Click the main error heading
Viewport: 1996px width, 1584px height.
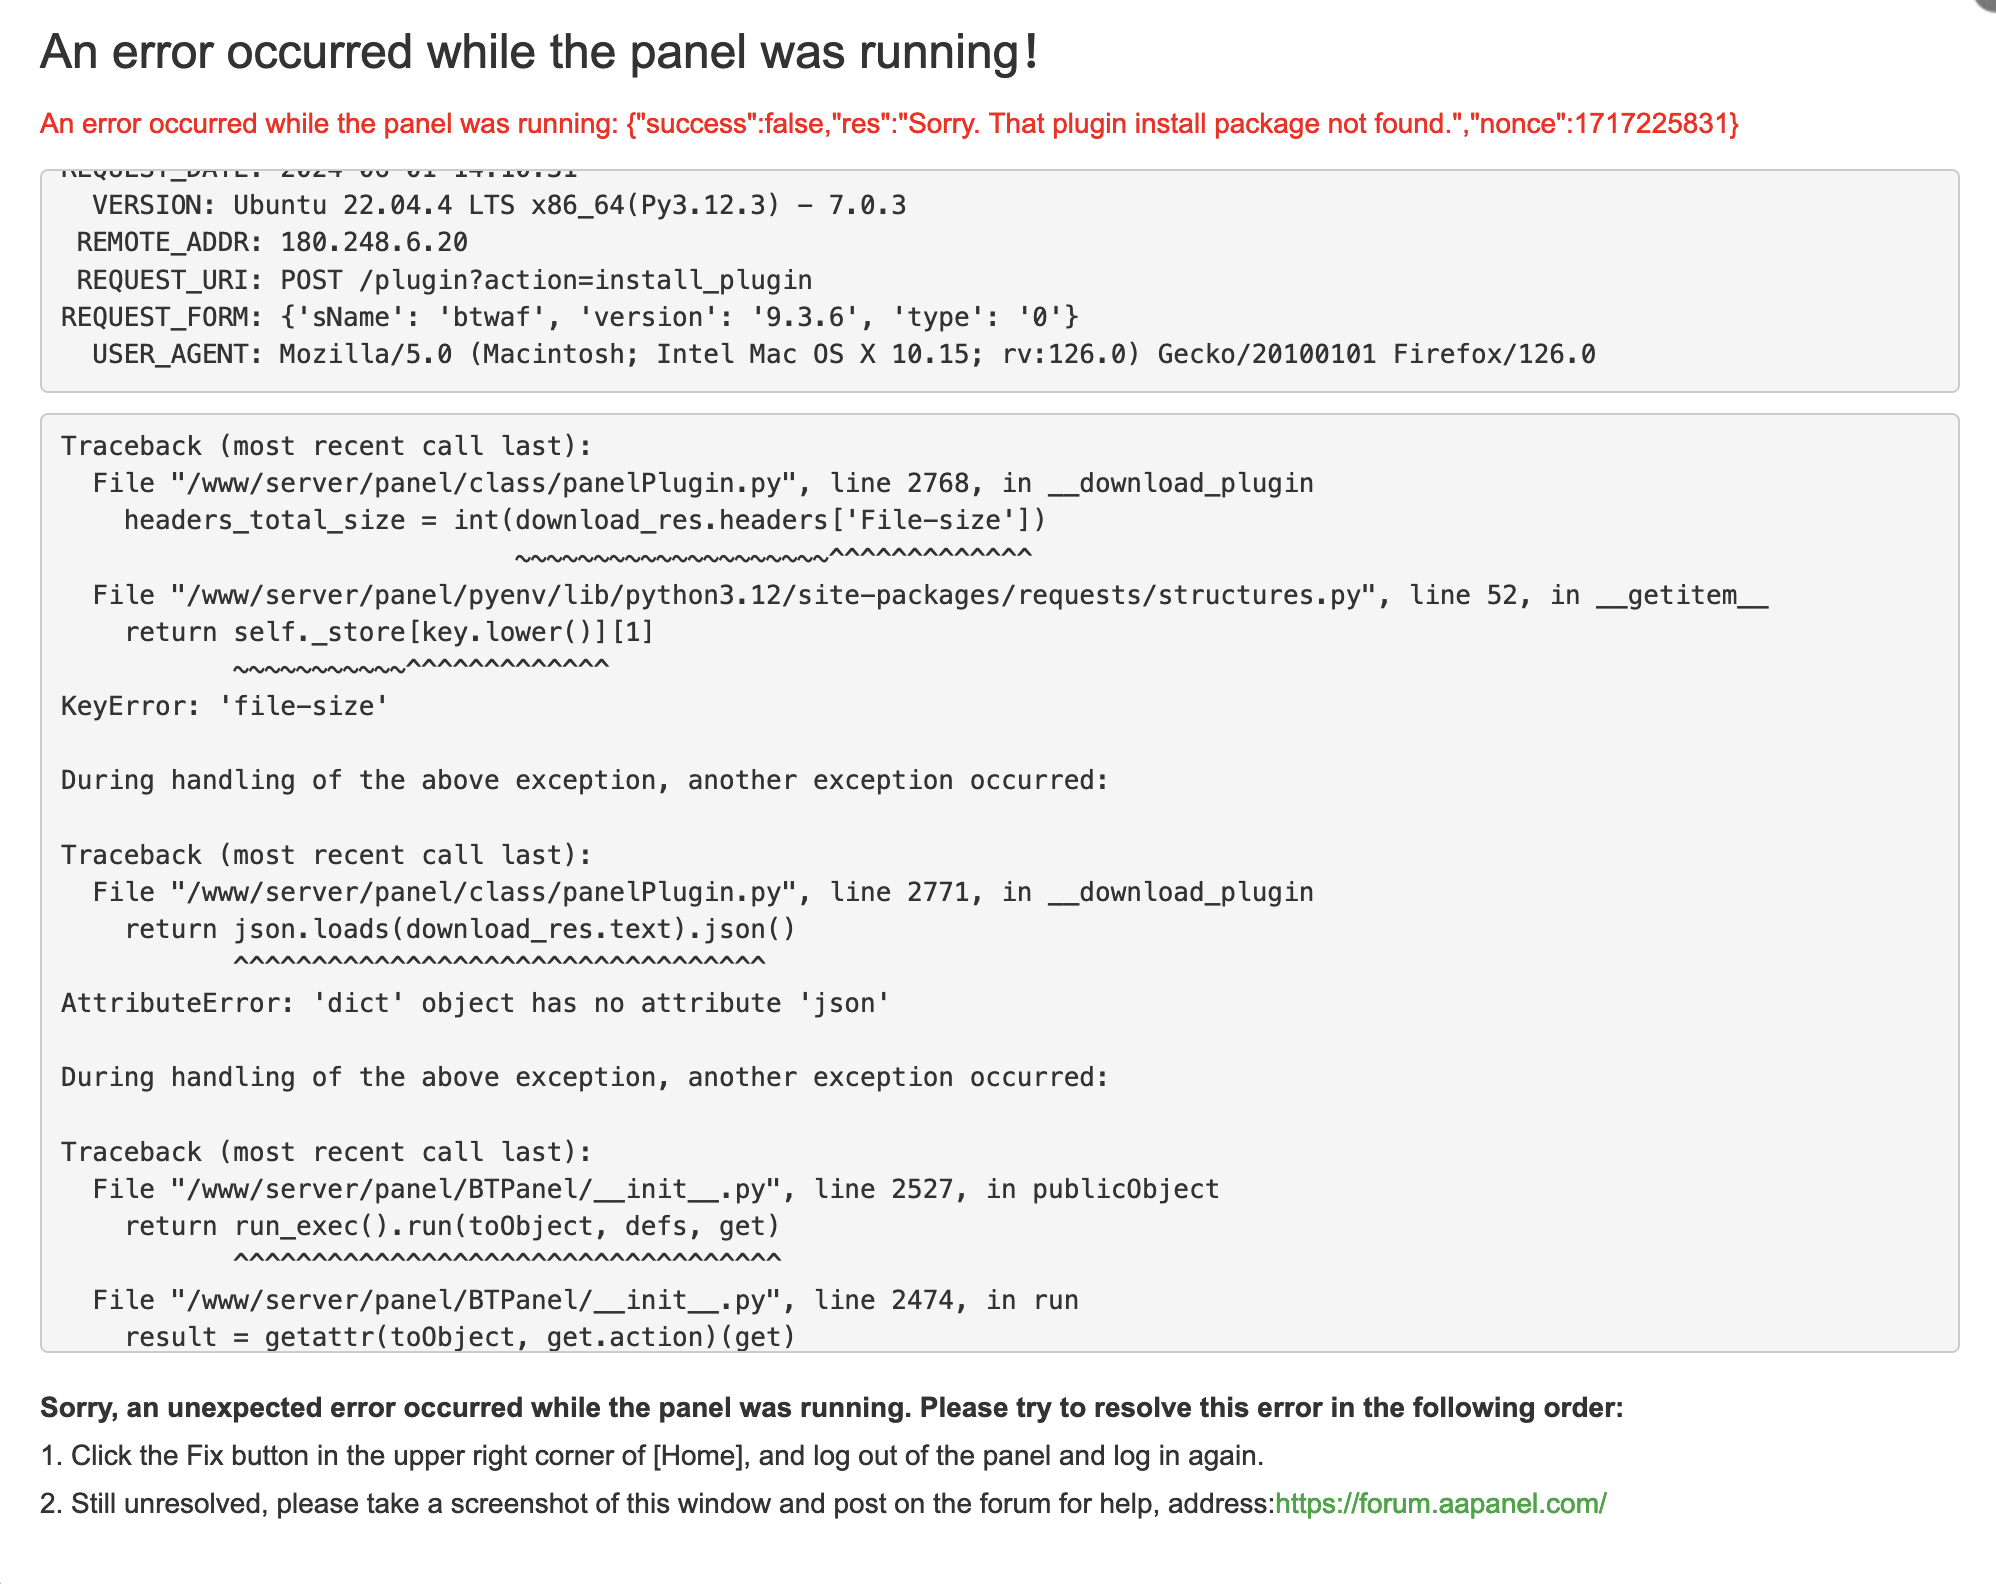coord(539,52)
